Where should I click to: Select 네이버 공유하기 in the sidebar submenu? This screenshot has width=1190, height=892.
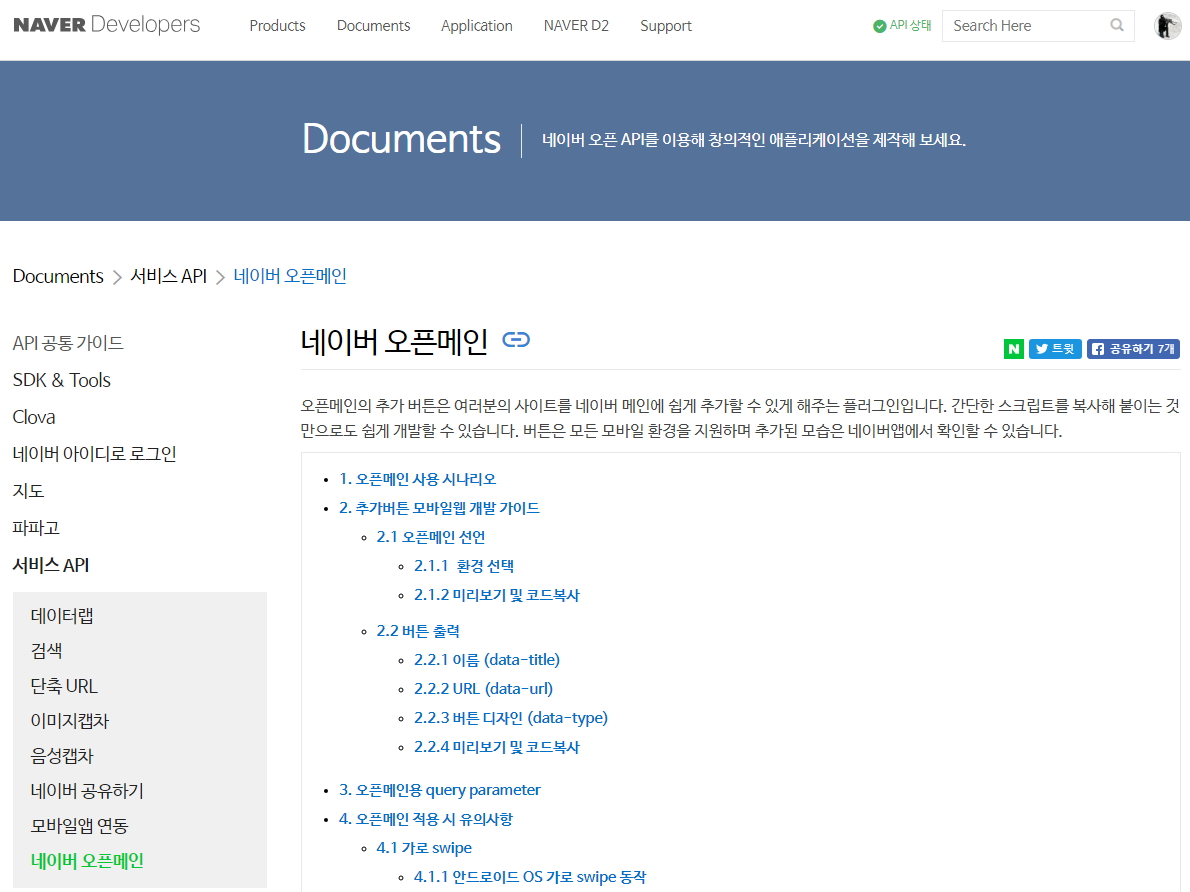coord(87,791)
